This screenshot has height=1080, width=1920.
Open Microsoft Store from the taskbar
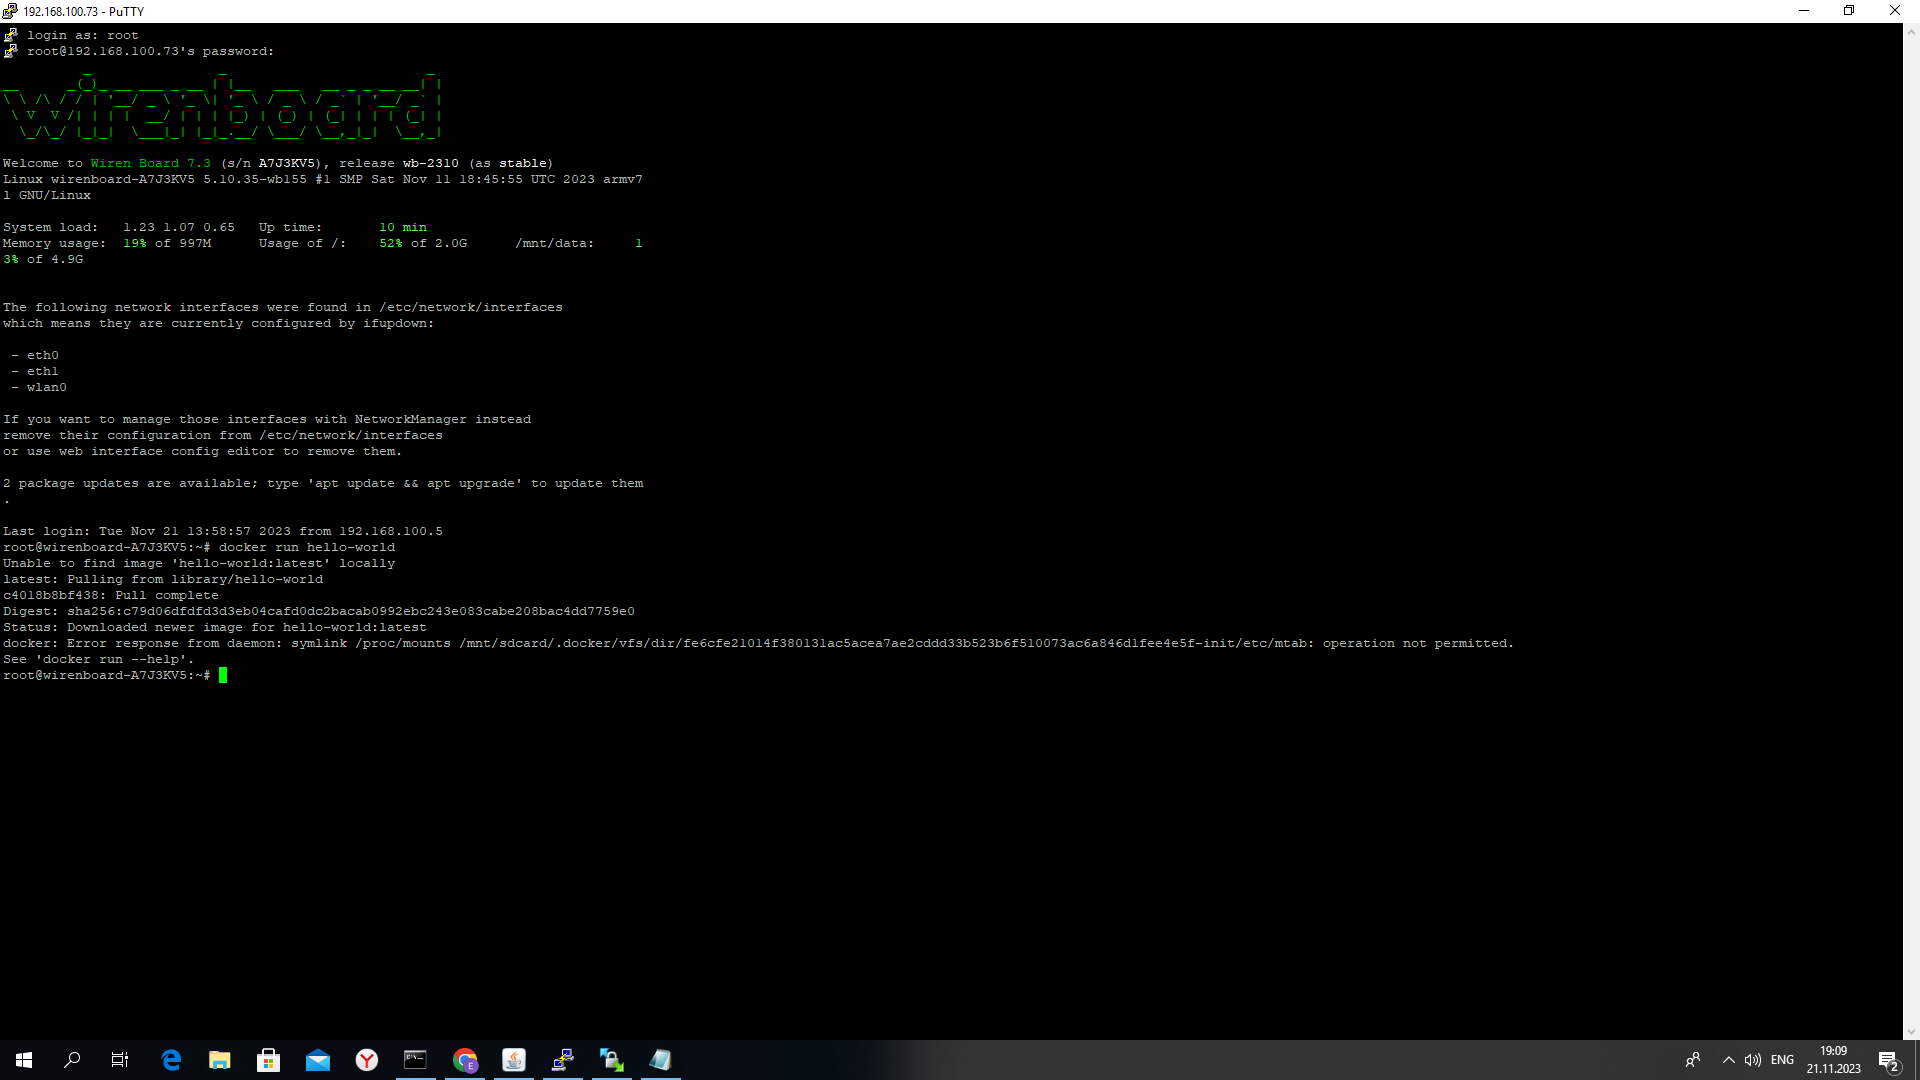tap(268, 1060)
